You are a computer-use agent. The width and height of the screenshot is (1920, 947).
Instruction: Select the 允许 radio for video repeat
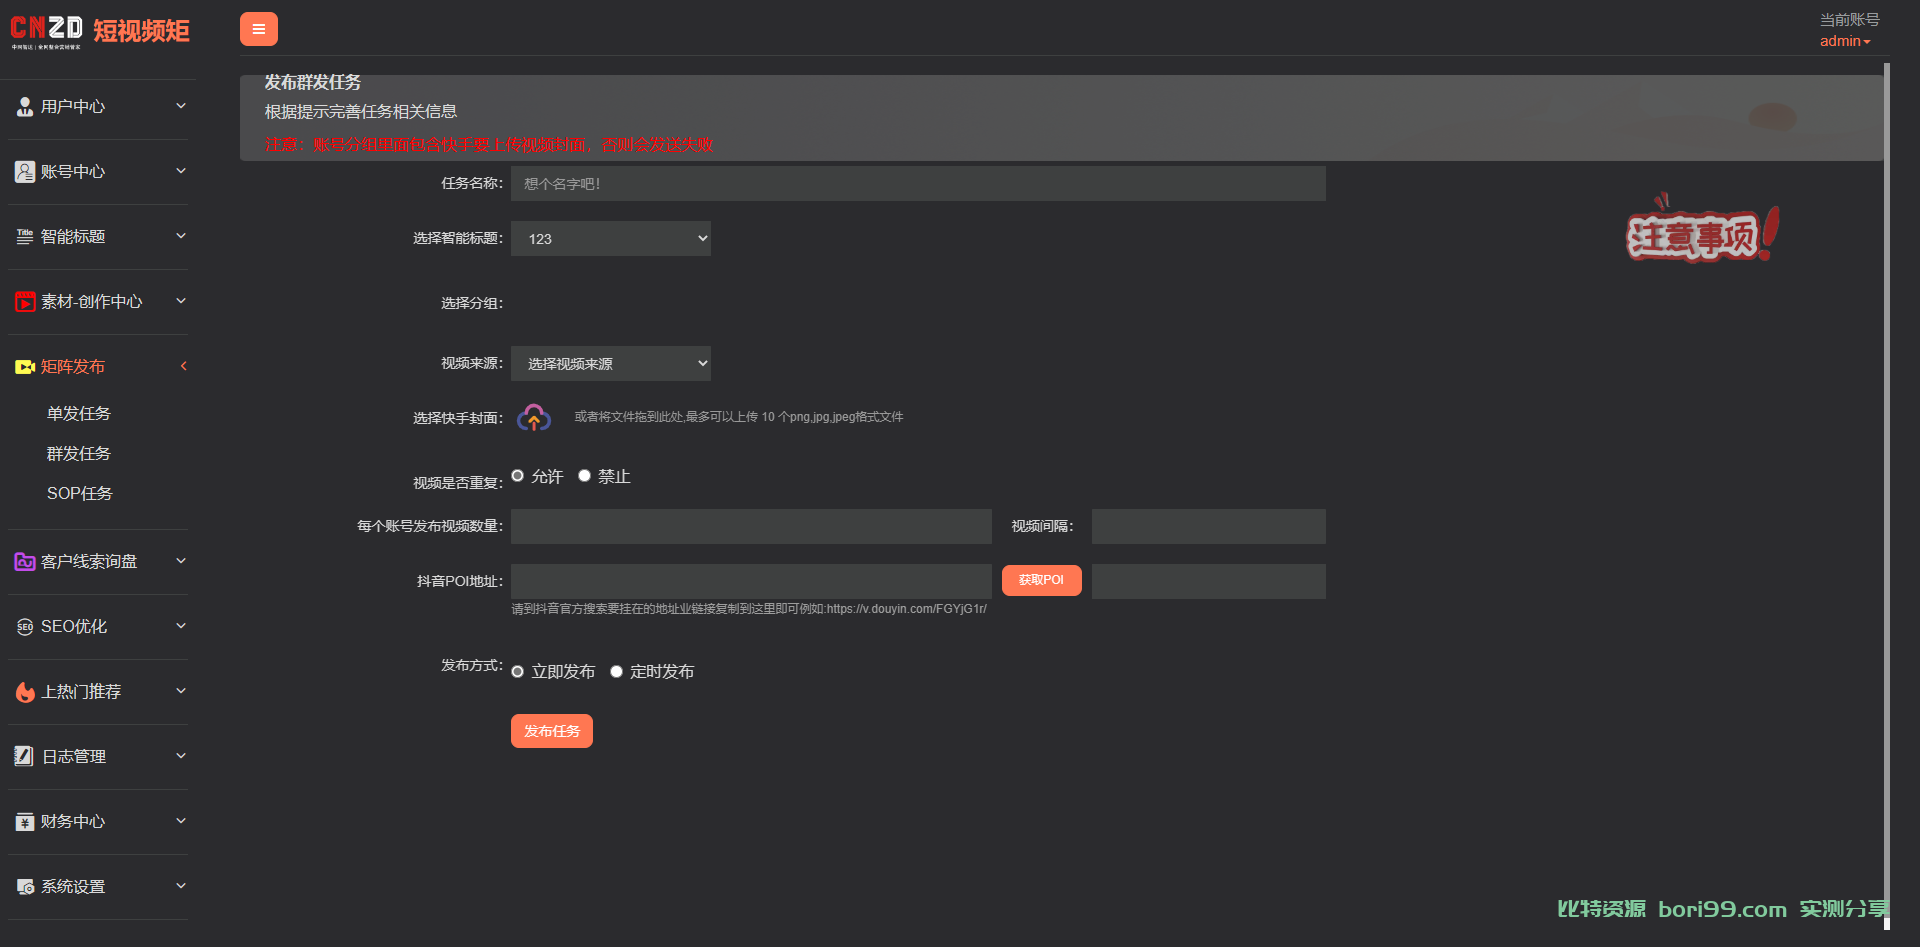(x=518, y=476)
